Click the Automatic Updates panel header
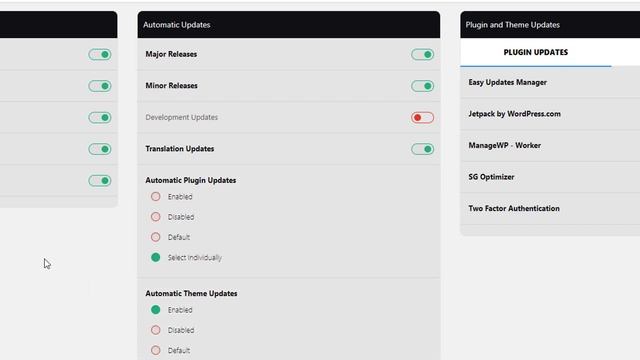 click(289, 24)
